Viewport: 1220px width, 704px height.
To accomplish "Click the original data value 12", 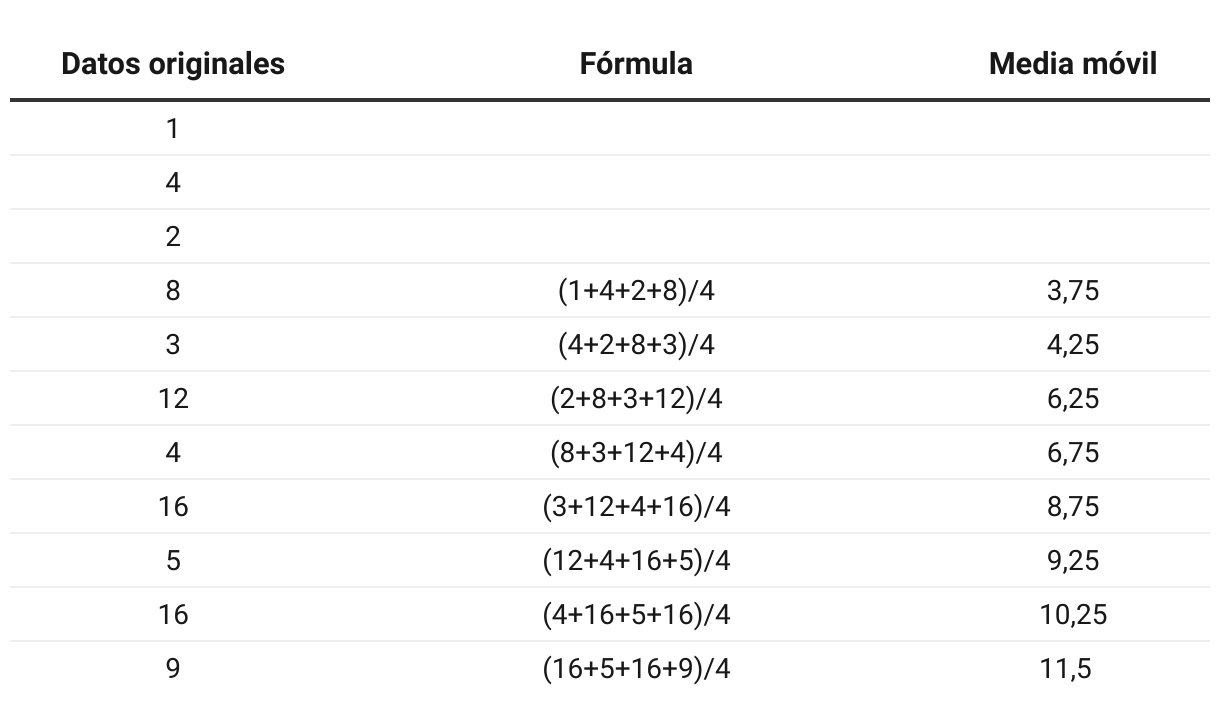I will click(173, 399).
